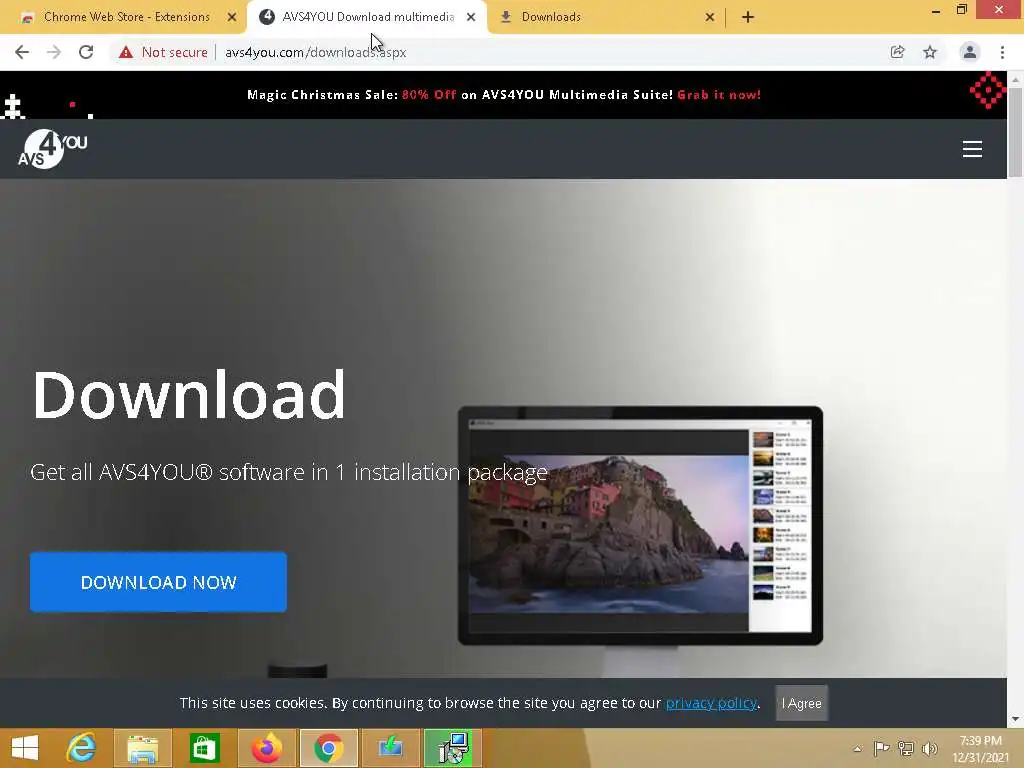Click the AVS4YOU logo
The height and width of the screenshot is (768, 1024).
[x=52, y=149]
